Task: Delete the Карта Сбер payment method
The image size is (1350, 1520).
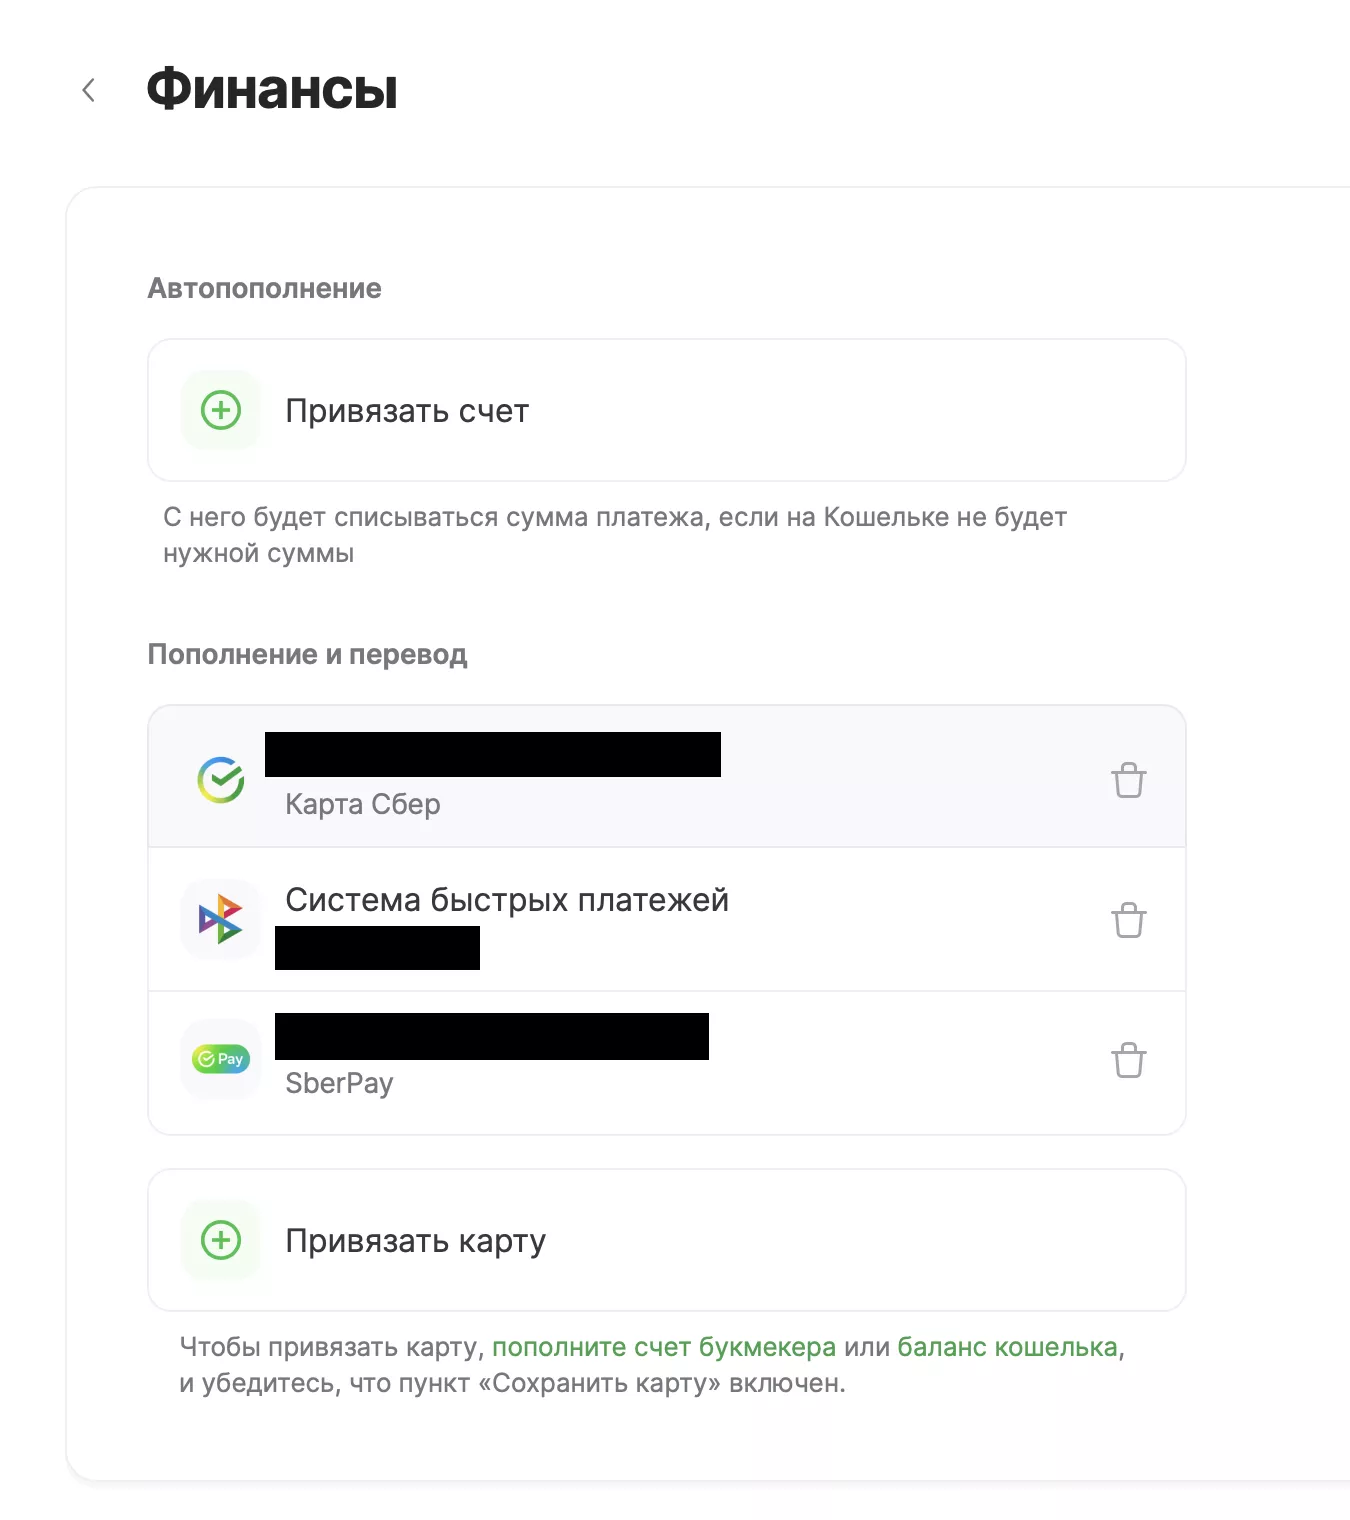Action: [1128, 780]
